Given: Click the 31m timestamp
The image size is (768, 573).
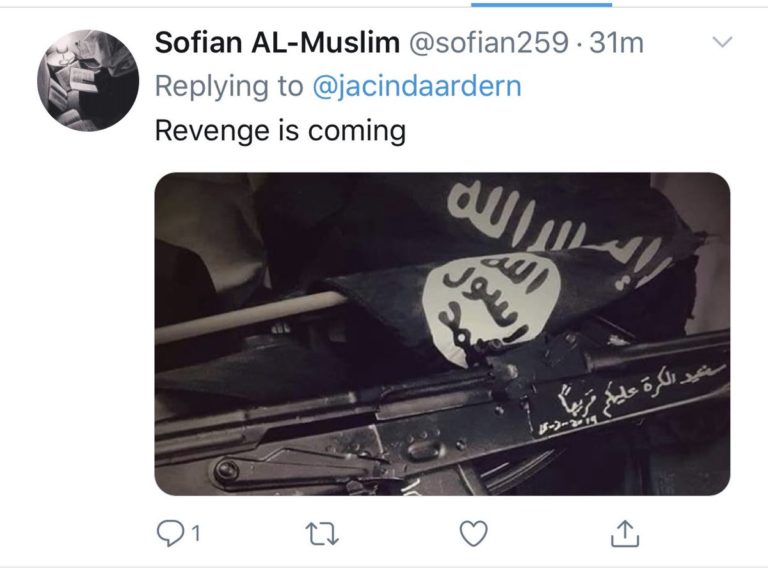Looking at the screenshot, I should point(616,43).
